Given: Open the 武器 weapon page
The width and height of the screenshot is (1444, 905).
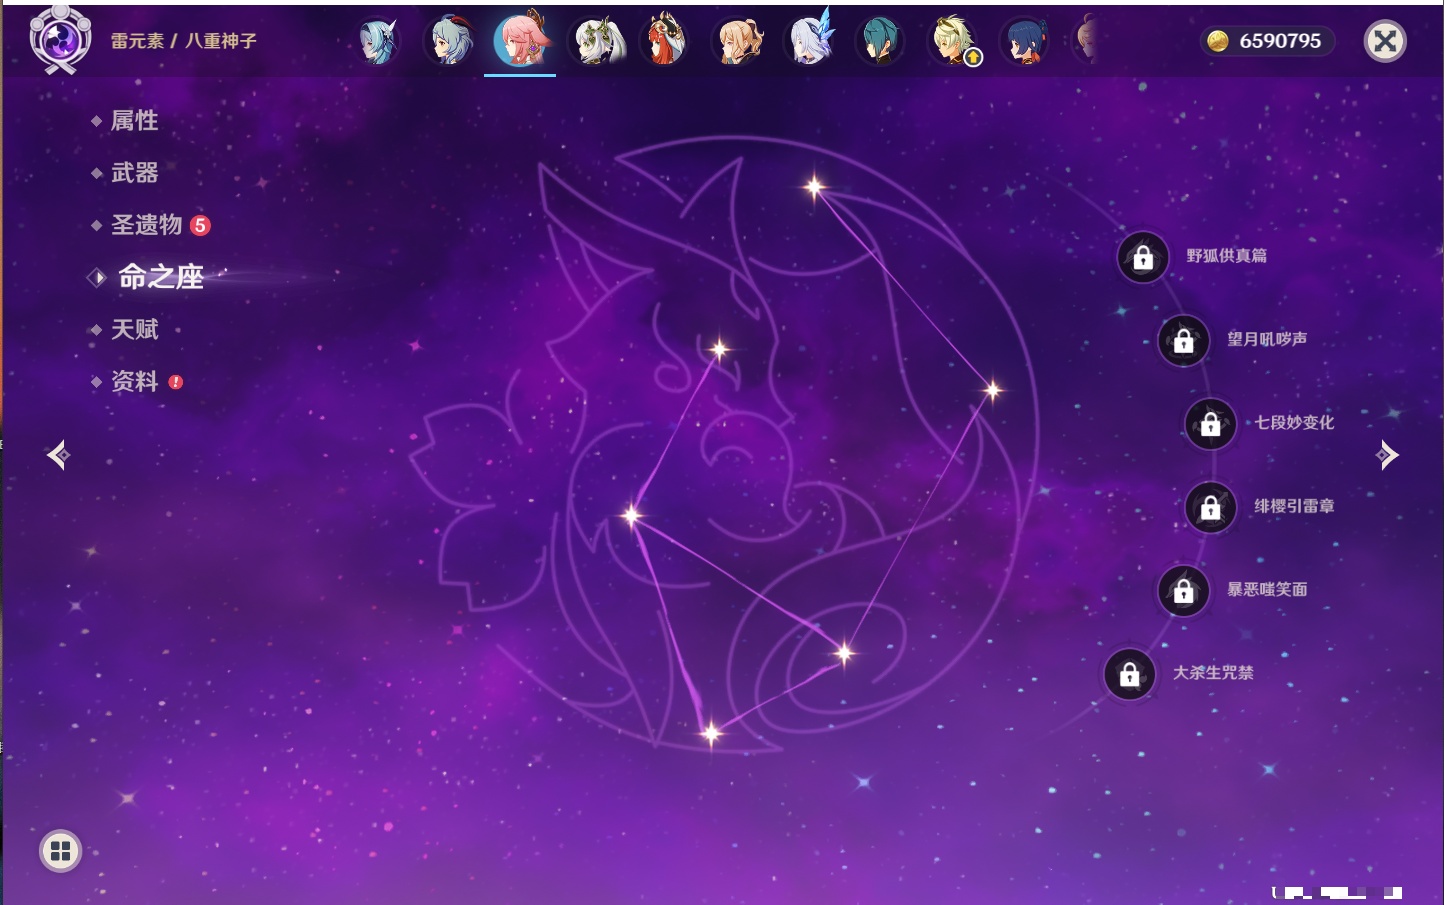Looking at the screenshot, I should point(134,173).
